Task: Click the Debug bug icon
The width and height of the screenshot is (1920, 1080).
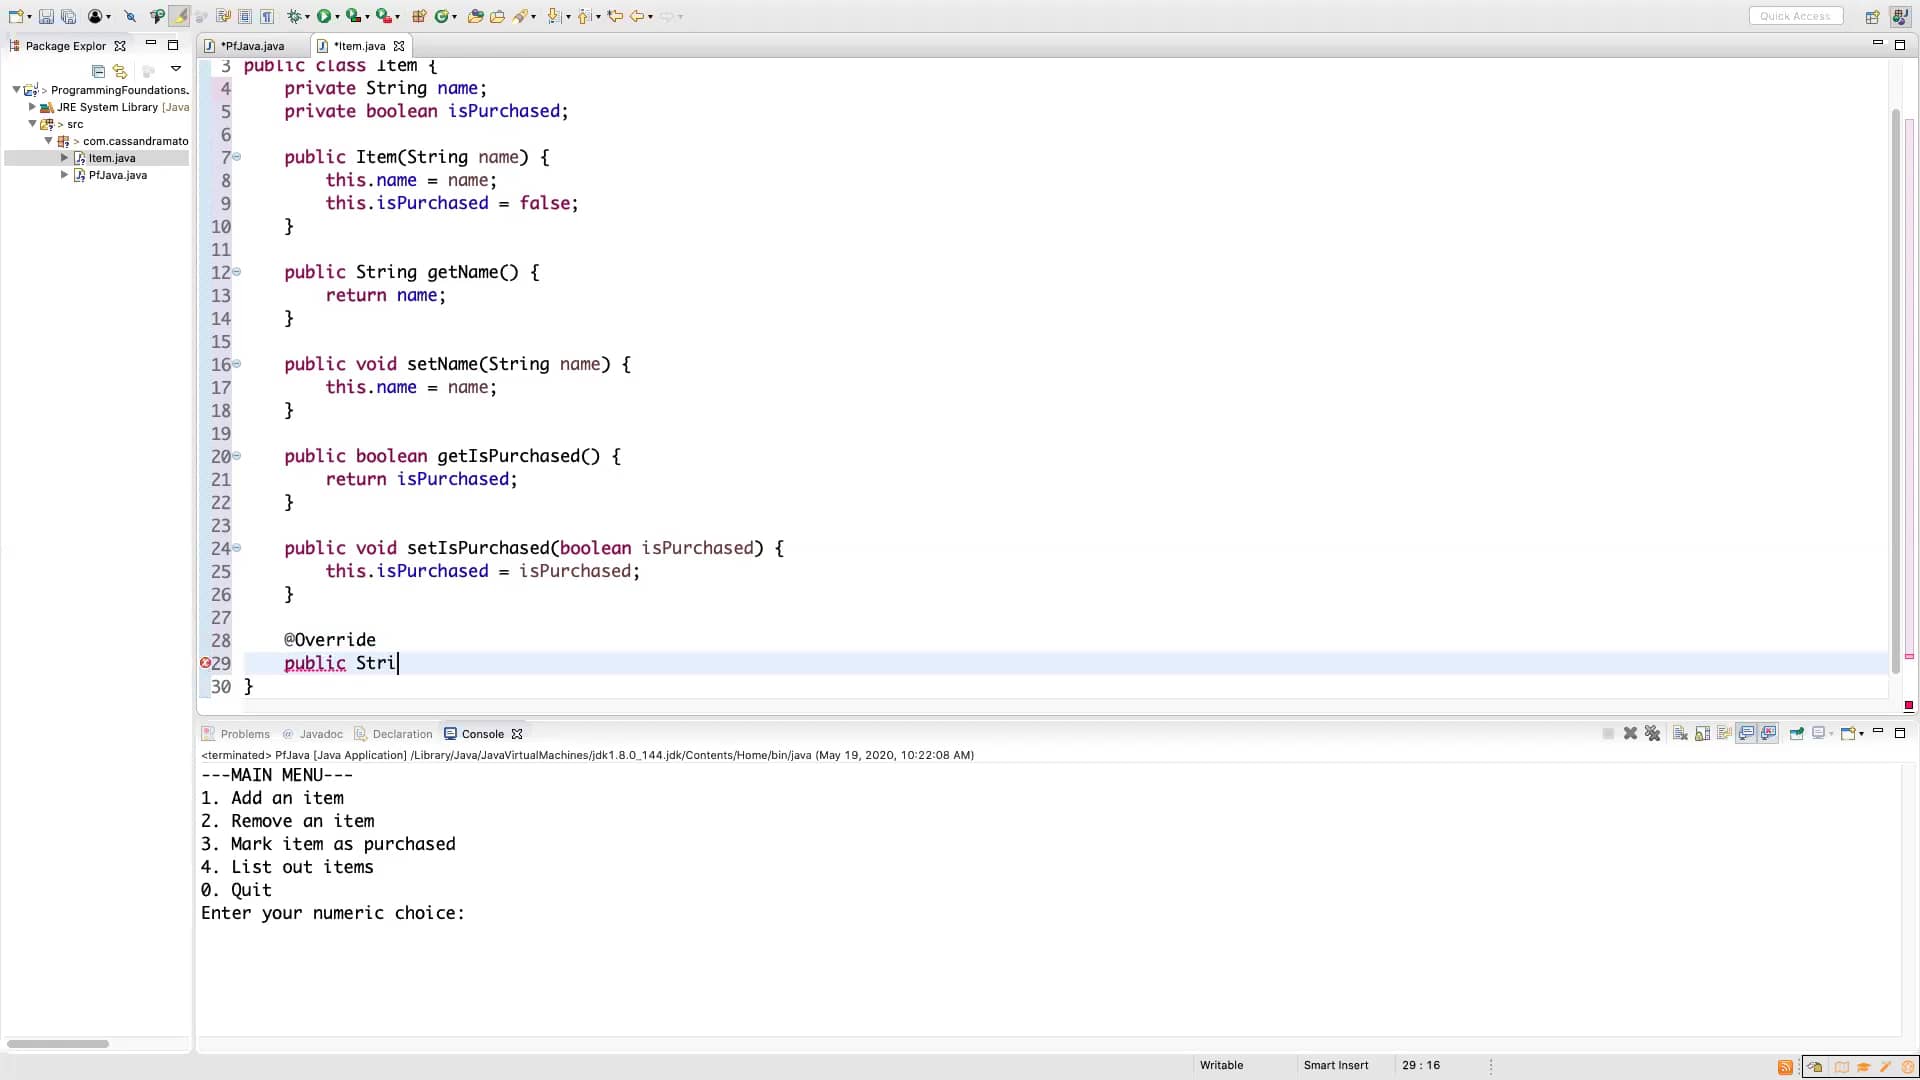Action: 295,16
